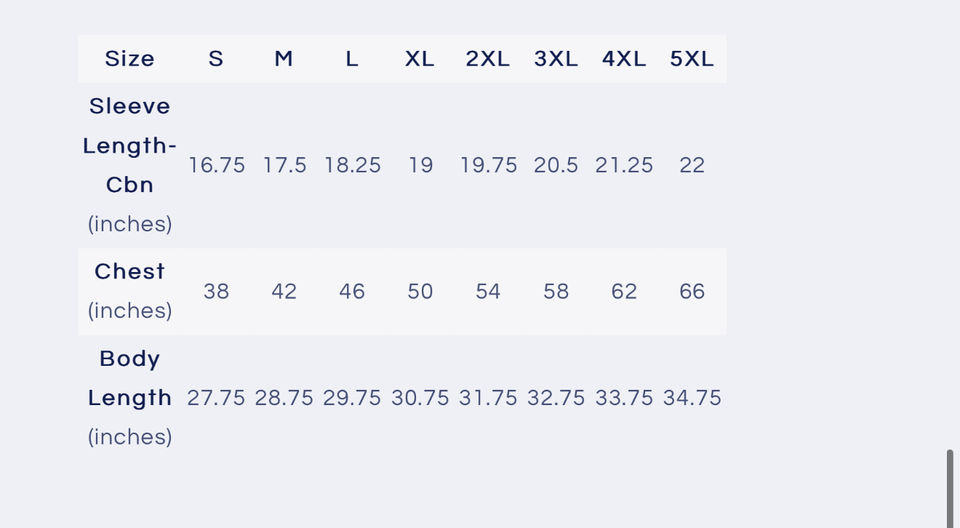Click sleeve length value 21.25
The width and height of the screenshot is (960, 528).
pos(624,166)
